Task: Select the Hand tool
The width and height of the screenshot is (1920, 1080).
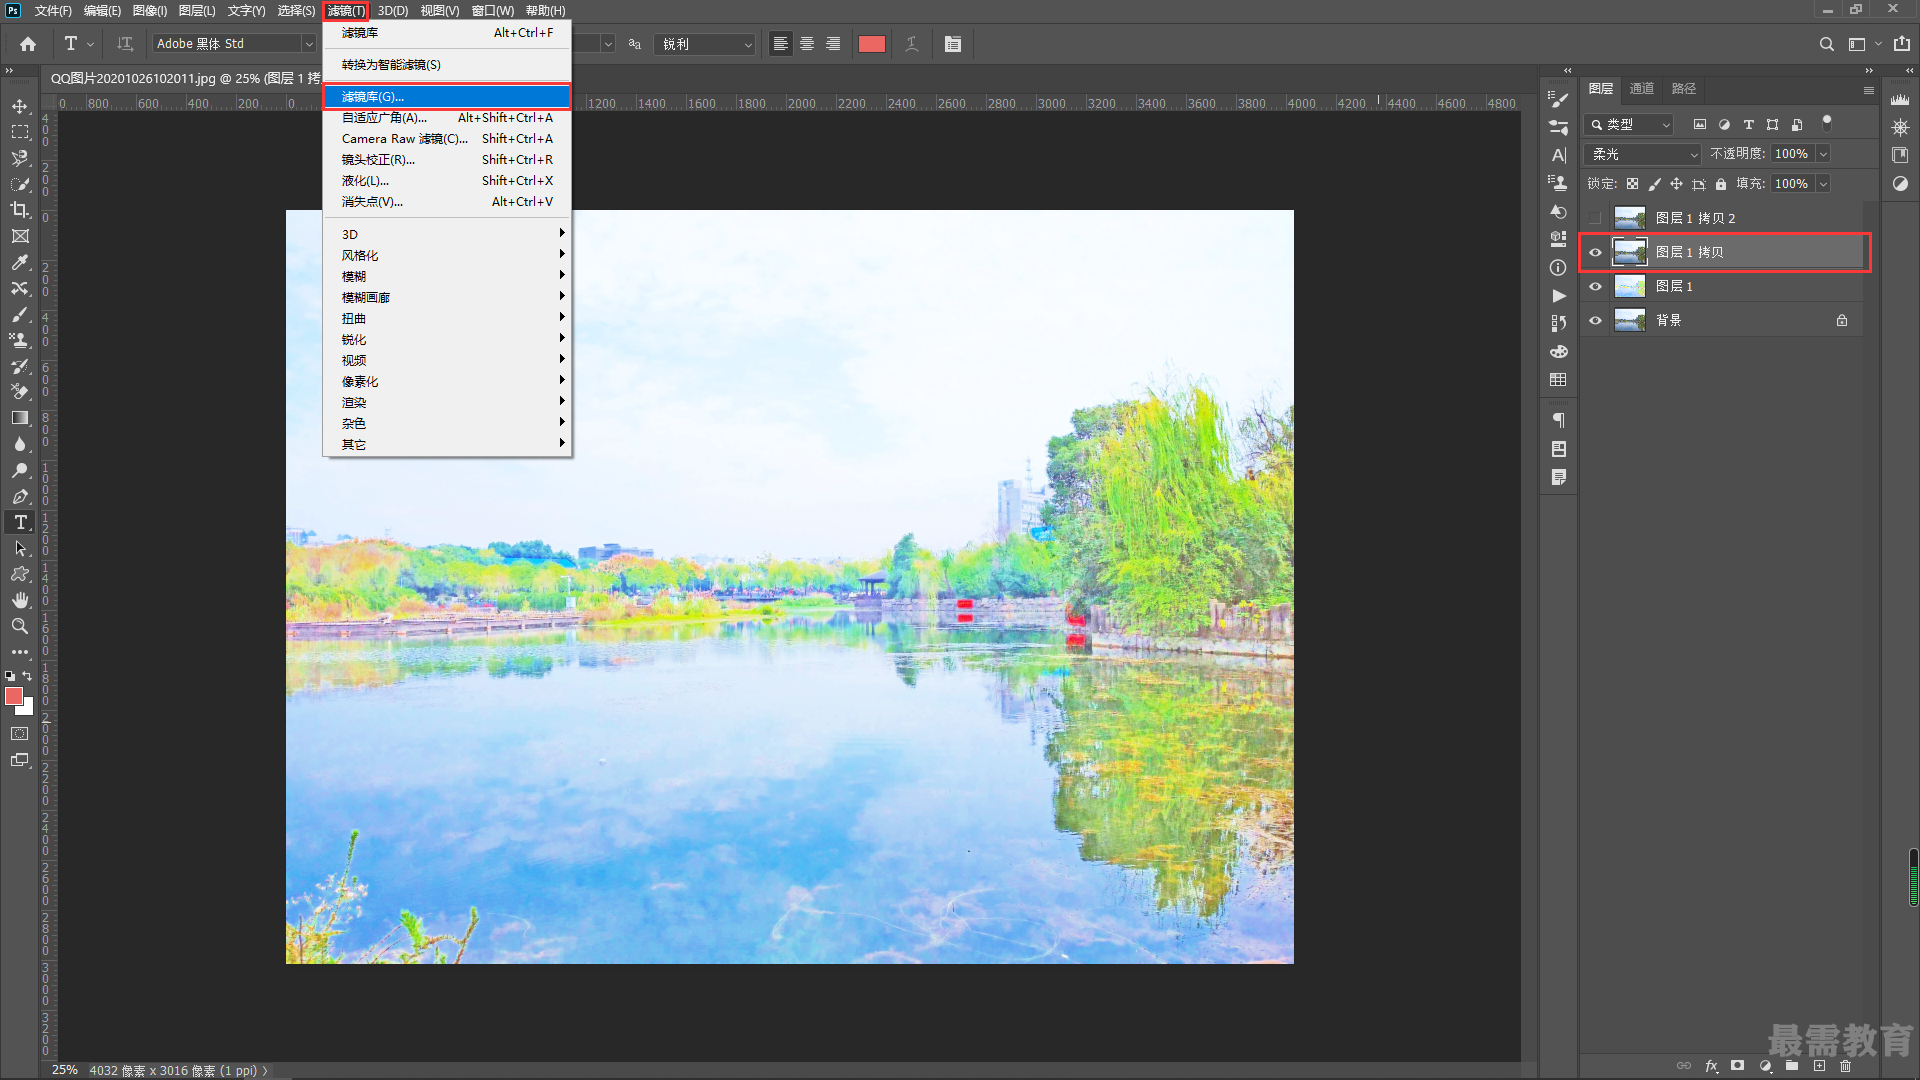Action: tap(20, 600)
